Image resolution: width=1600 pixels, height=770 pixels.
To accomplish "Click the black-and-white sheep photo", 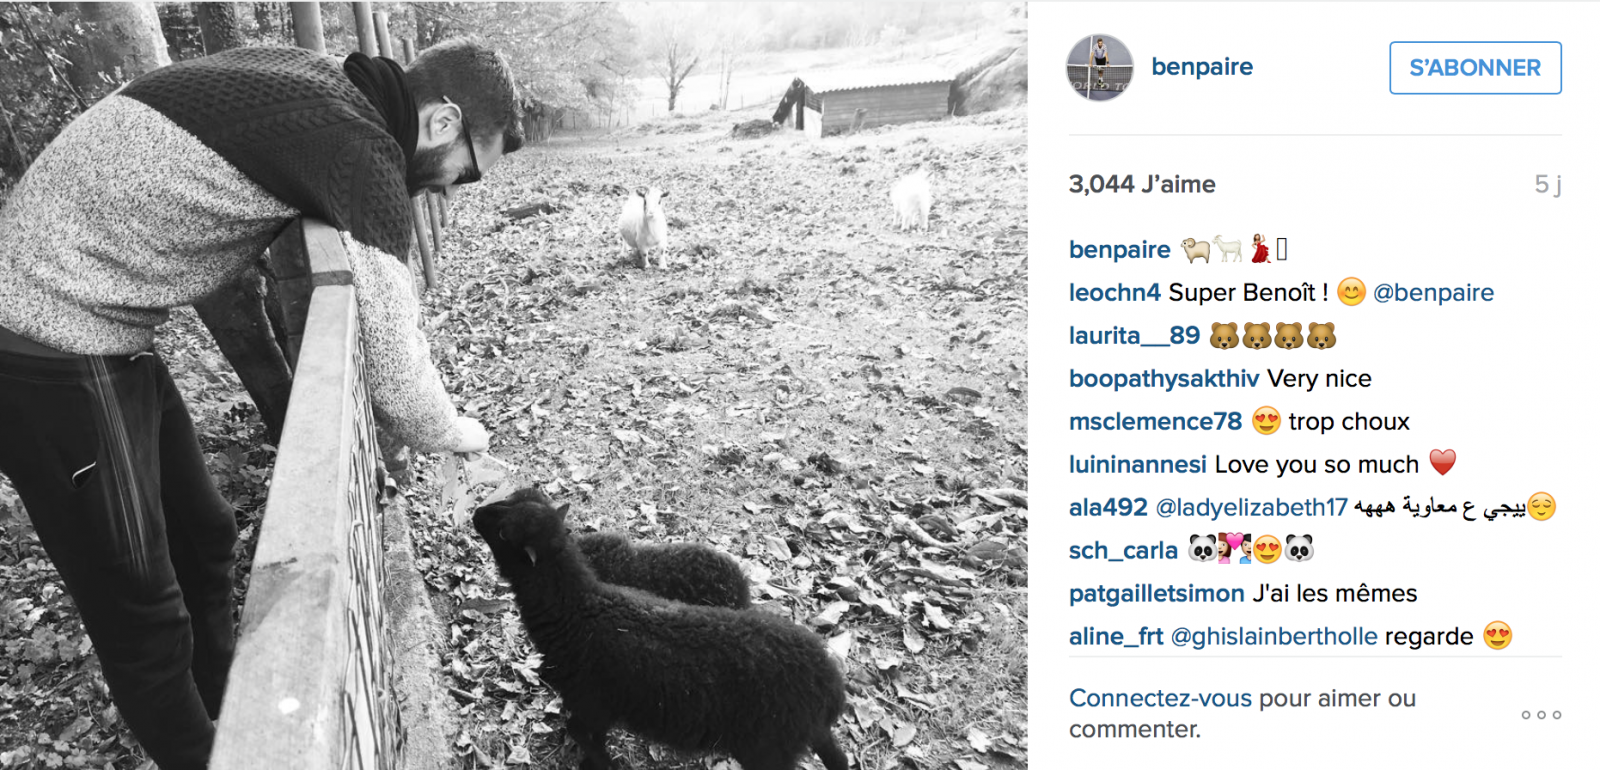I will (514, 385).
